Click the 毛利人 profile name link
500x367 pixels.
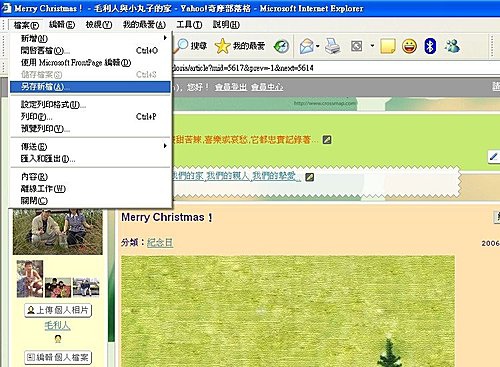click(x=57, y=325)
